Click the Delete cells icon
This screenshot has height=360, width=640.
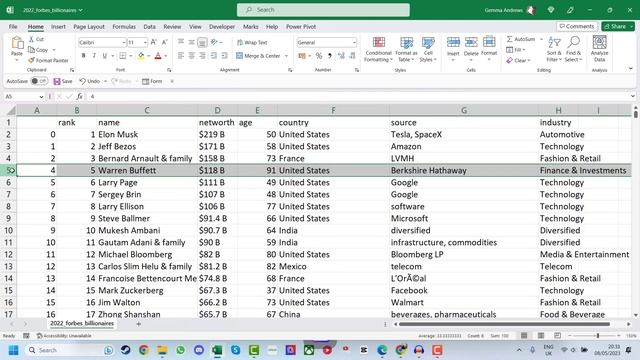click(x=471, y=42)
